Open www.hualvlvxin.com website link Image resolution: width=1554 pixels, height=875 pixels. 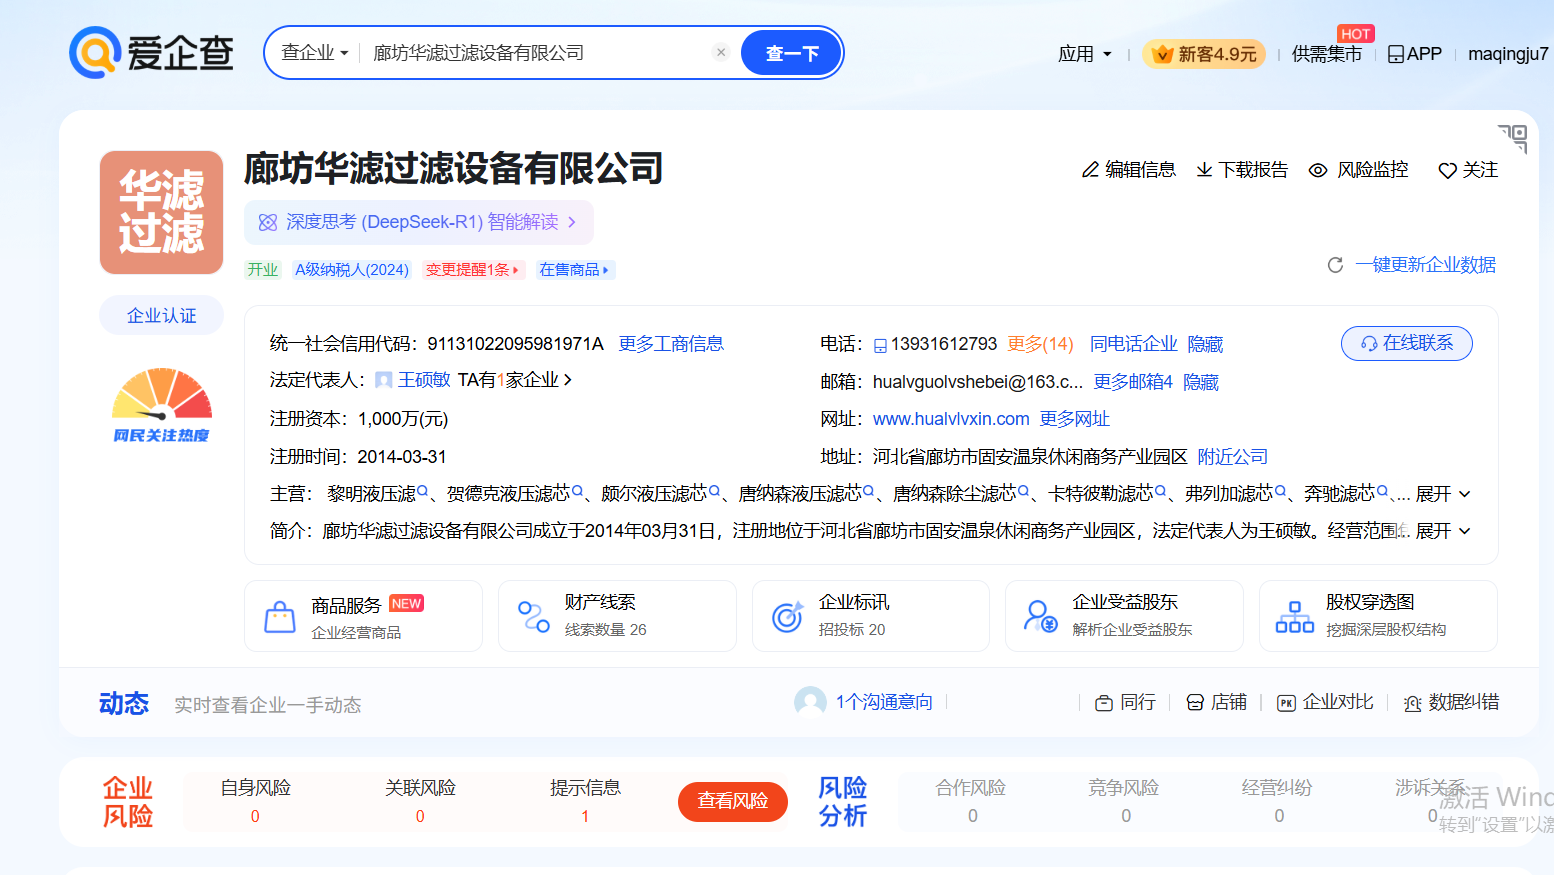tap(951, 419)
